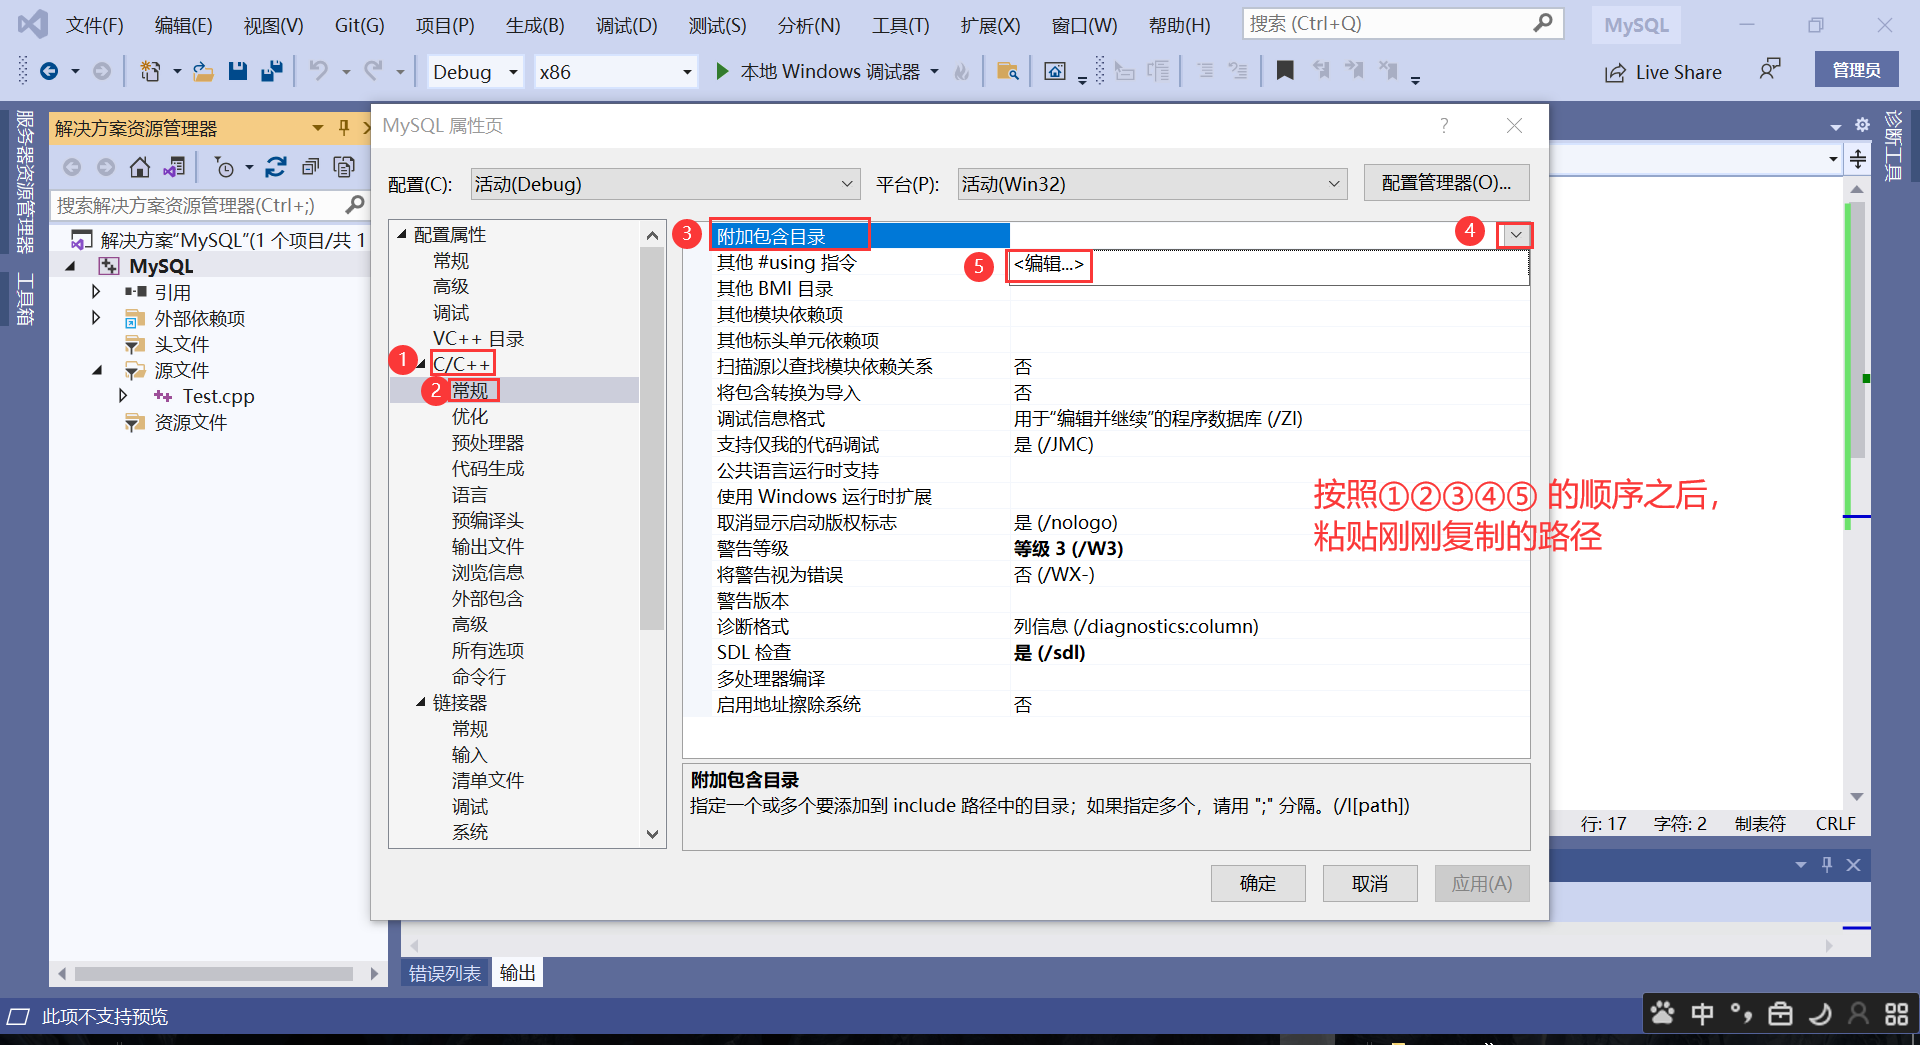Click the 确定 button
This screenshot has width=1920, height=1045.
pos(1258,883)
